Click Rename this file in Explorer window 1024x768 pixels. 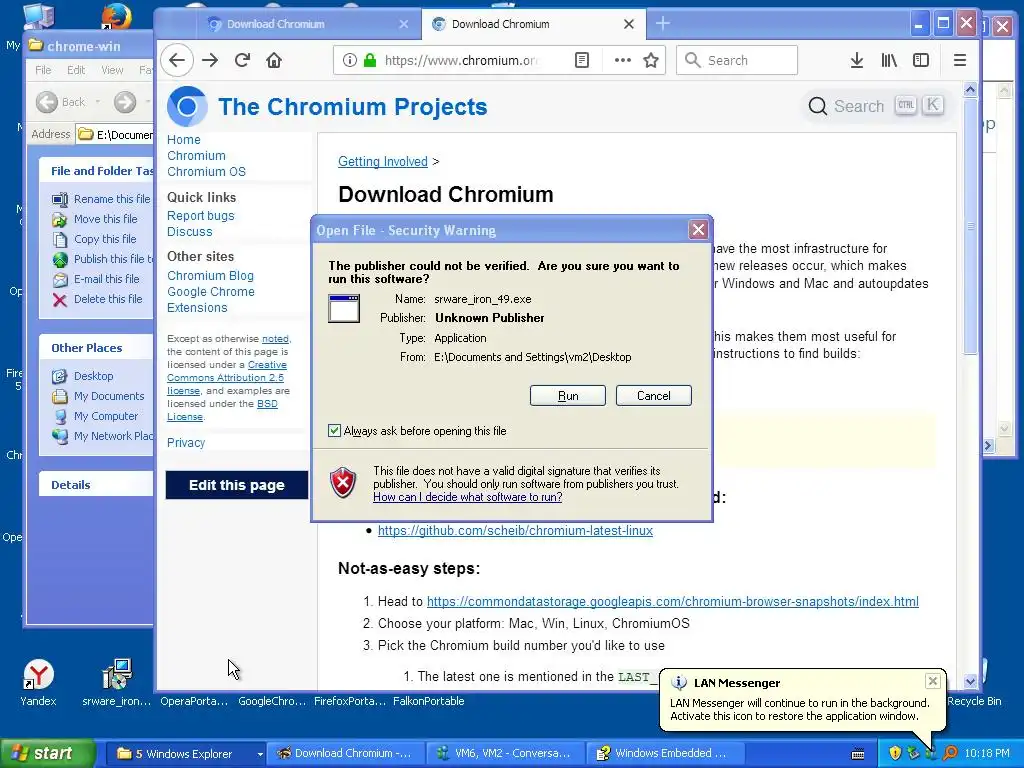click(x=112, y=199)
